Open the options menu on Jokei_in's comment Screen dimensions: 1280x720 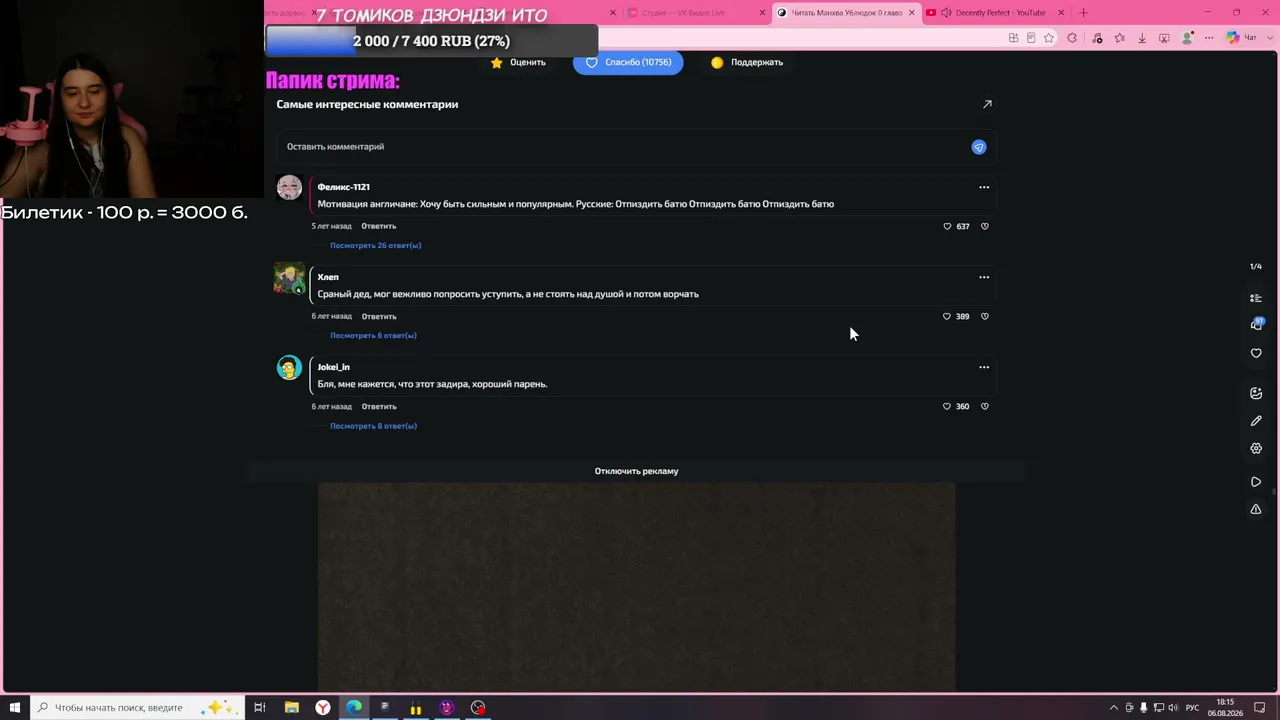(x=984, y=367)
